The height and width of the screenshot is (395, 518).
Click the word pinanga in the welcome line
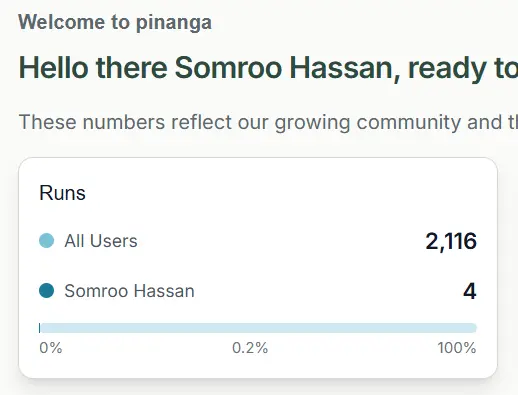[x=174, y=23]
